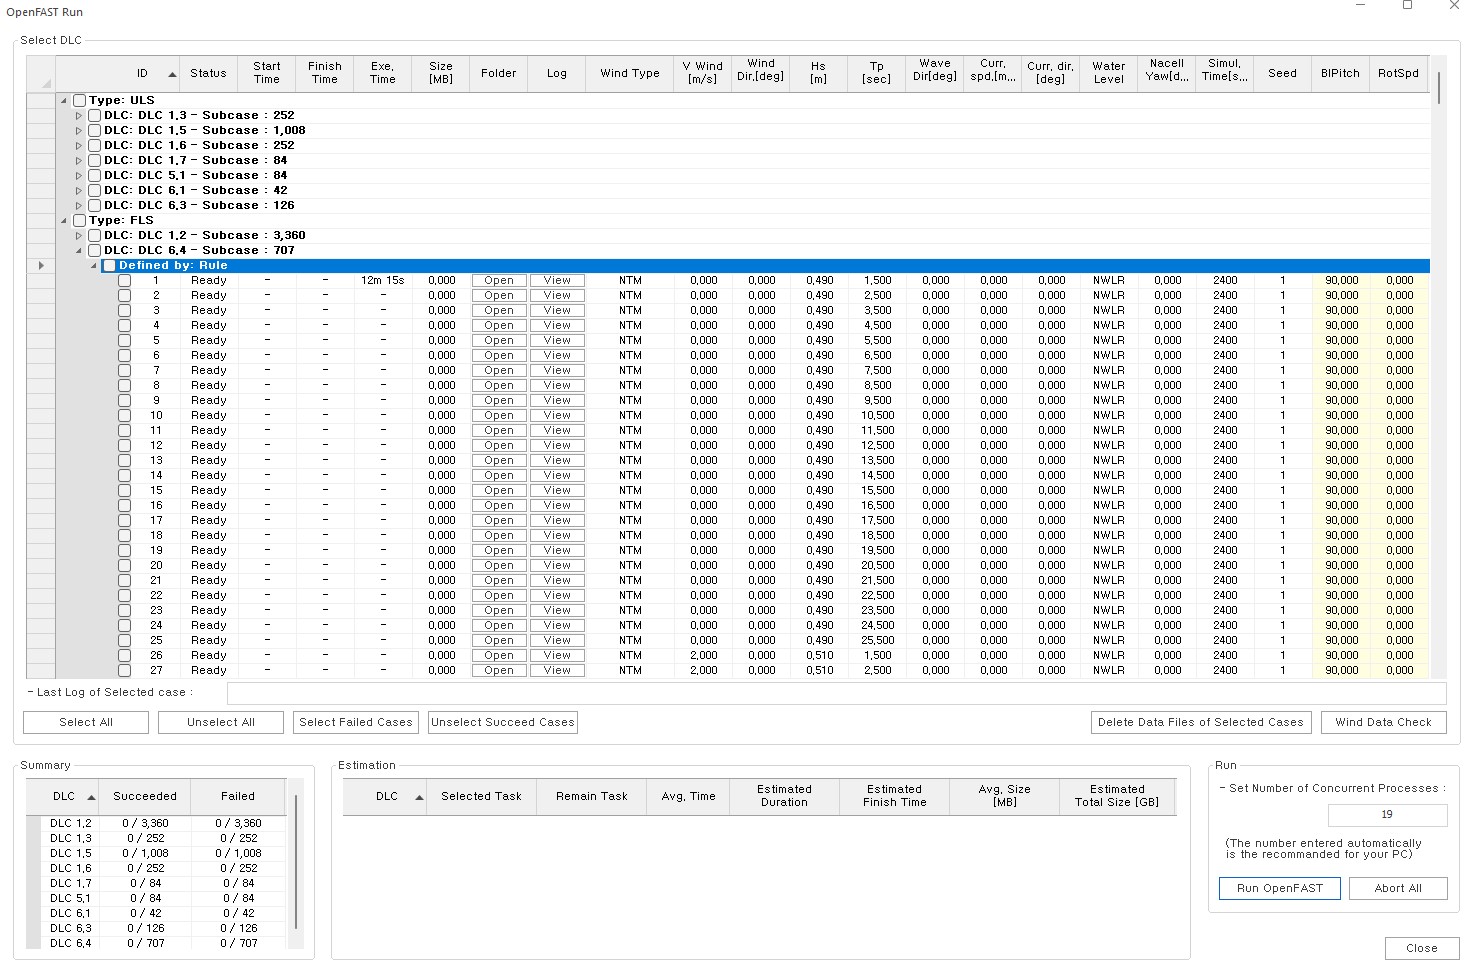Screen dimensions: 1472x968
Task: Check the Type: ULS checkbox
Action: (x=80, y=101)
